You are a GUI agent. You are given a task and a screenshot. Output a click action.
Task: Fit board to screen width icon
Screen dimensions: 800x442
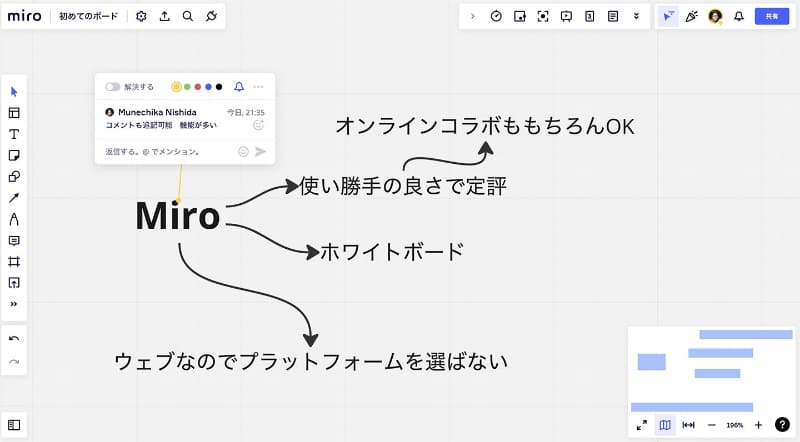click(x=688, y=425)
